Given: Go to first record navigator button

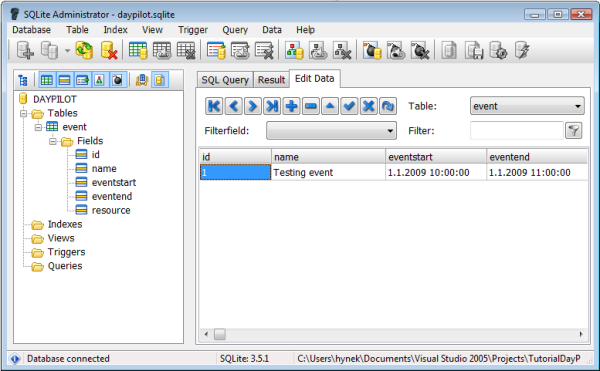Looking at the screenshot, I should point(214,106).
